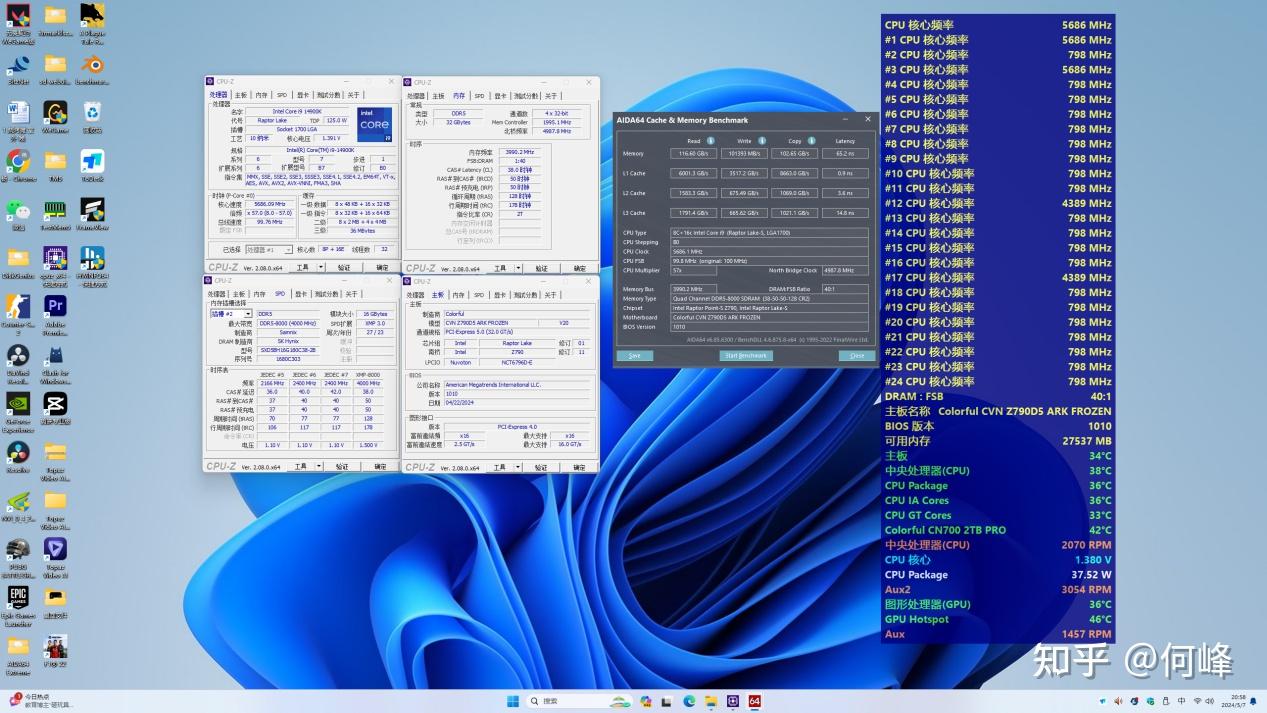Open the Blender desktop shortcut
This screenshot has height=713, width=1267.
click(92, 65)
